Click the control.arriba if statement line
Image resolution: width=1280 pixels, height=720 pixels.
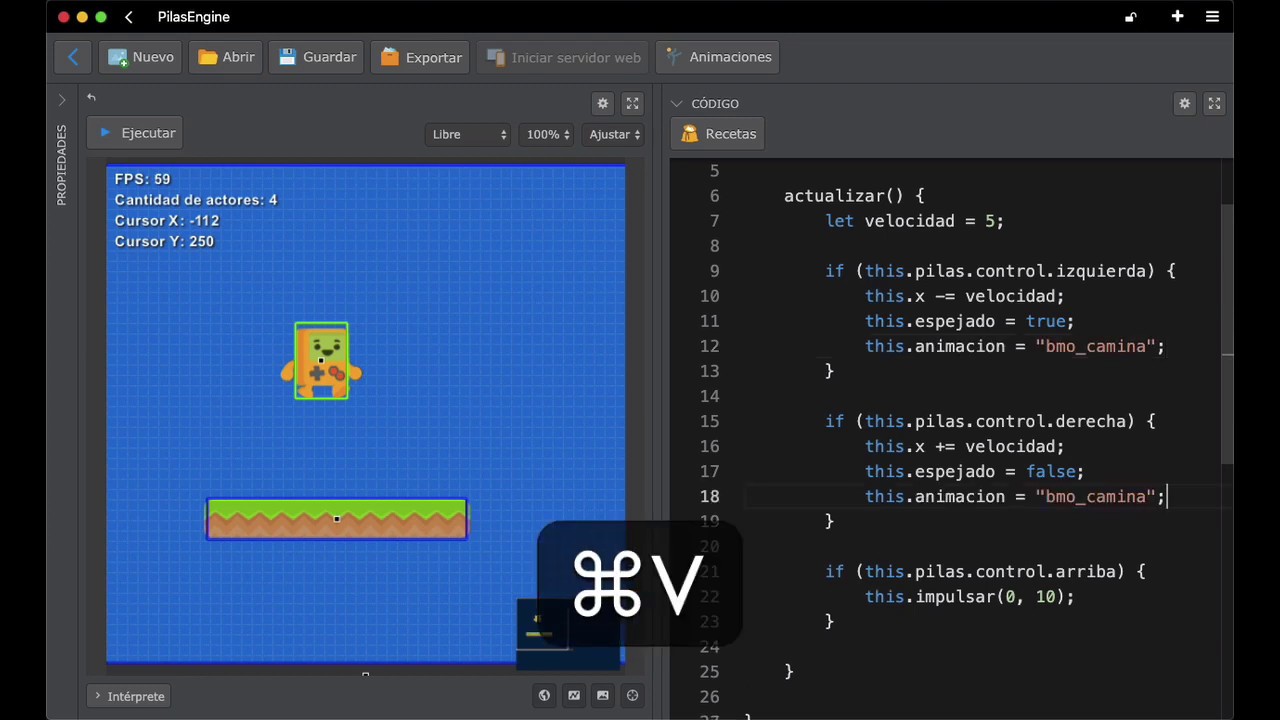click(985, 571)
